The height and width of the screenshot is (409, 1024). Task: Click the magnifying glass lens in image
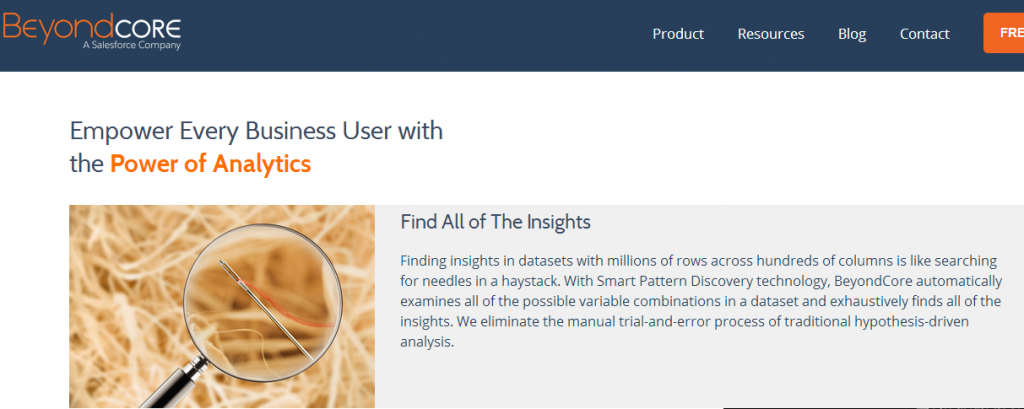(x=263, y=303)
